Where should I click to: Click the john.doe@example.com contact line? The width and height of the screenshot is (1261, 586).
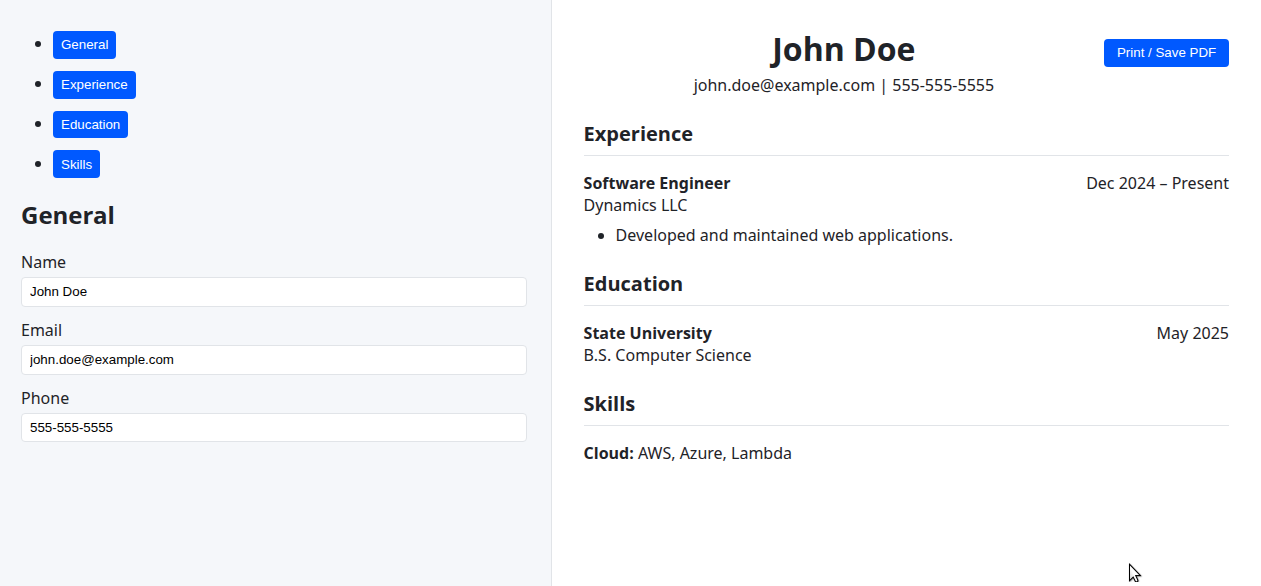843,86
